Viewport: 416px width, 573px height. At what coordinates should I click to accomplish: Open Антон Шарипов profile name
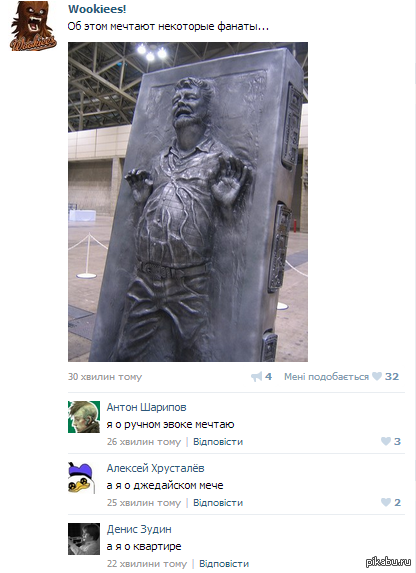(146, 407)
